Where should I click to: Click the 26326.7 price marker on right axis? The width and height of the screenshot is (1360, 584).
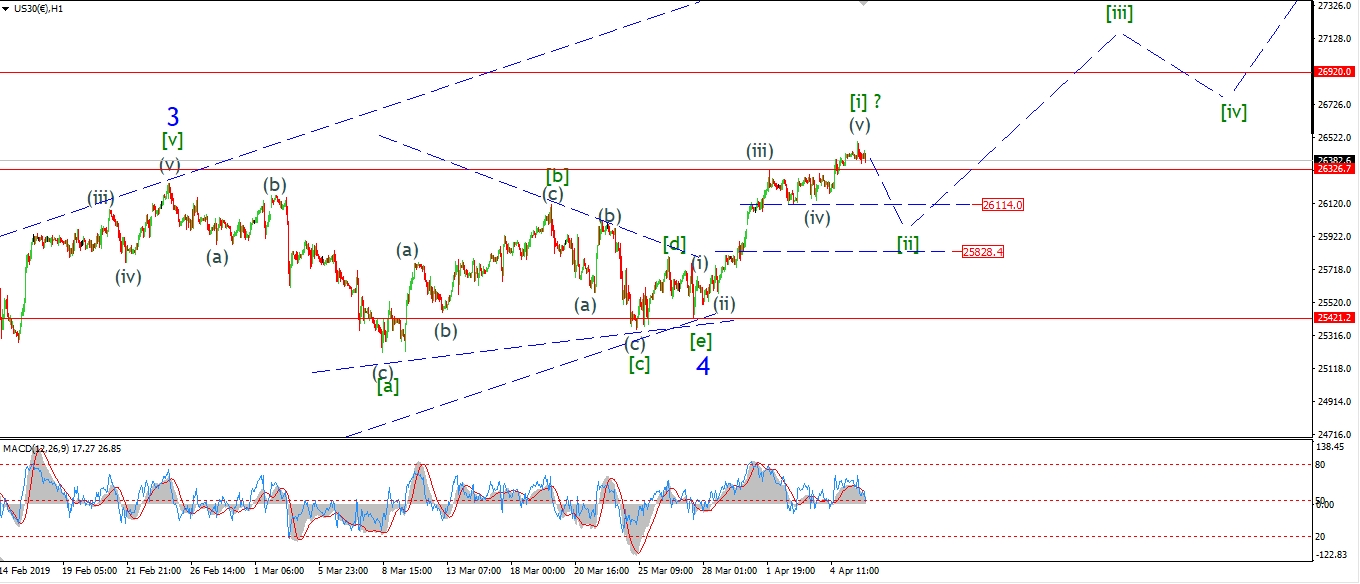tap(1335, 170)
